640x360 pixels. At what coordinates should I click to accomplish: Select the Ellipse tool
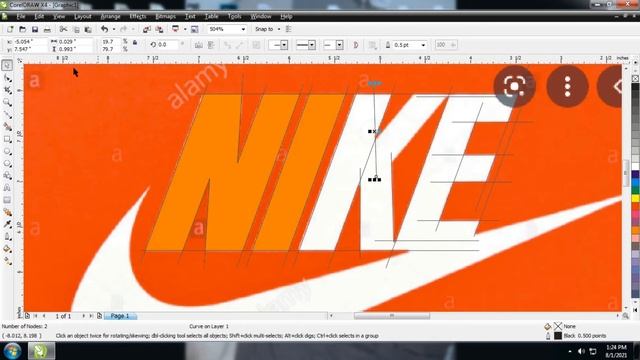click(x=7, y=151)
